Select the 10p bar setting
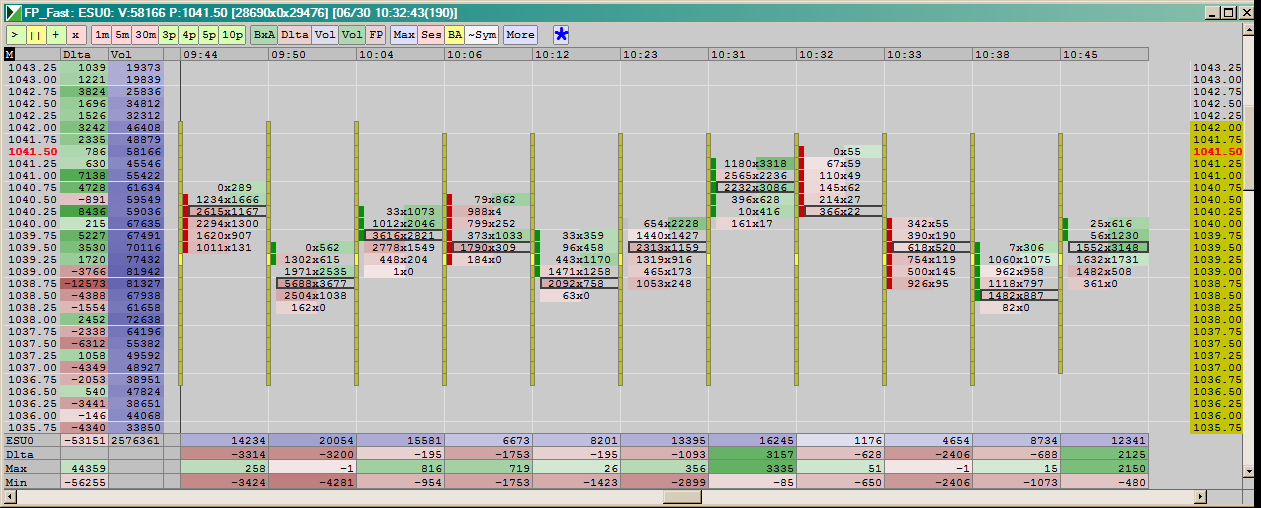The width and height of the screenshot is (1261, 508). (233, 34)
